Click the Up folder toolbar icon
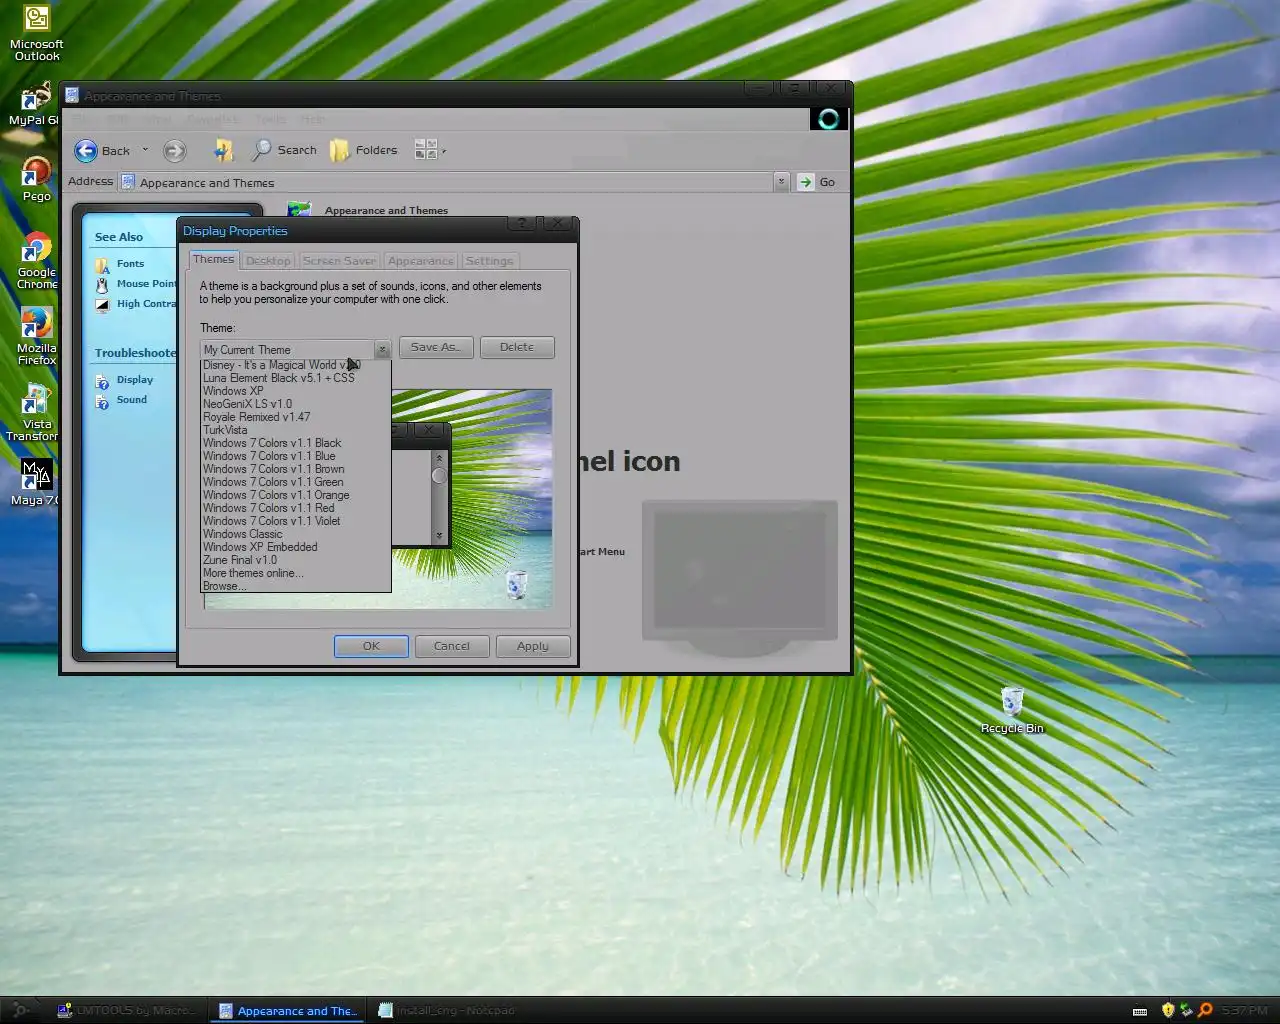The height and width of the screenshot is (1024, 1280). coord(223,150)
